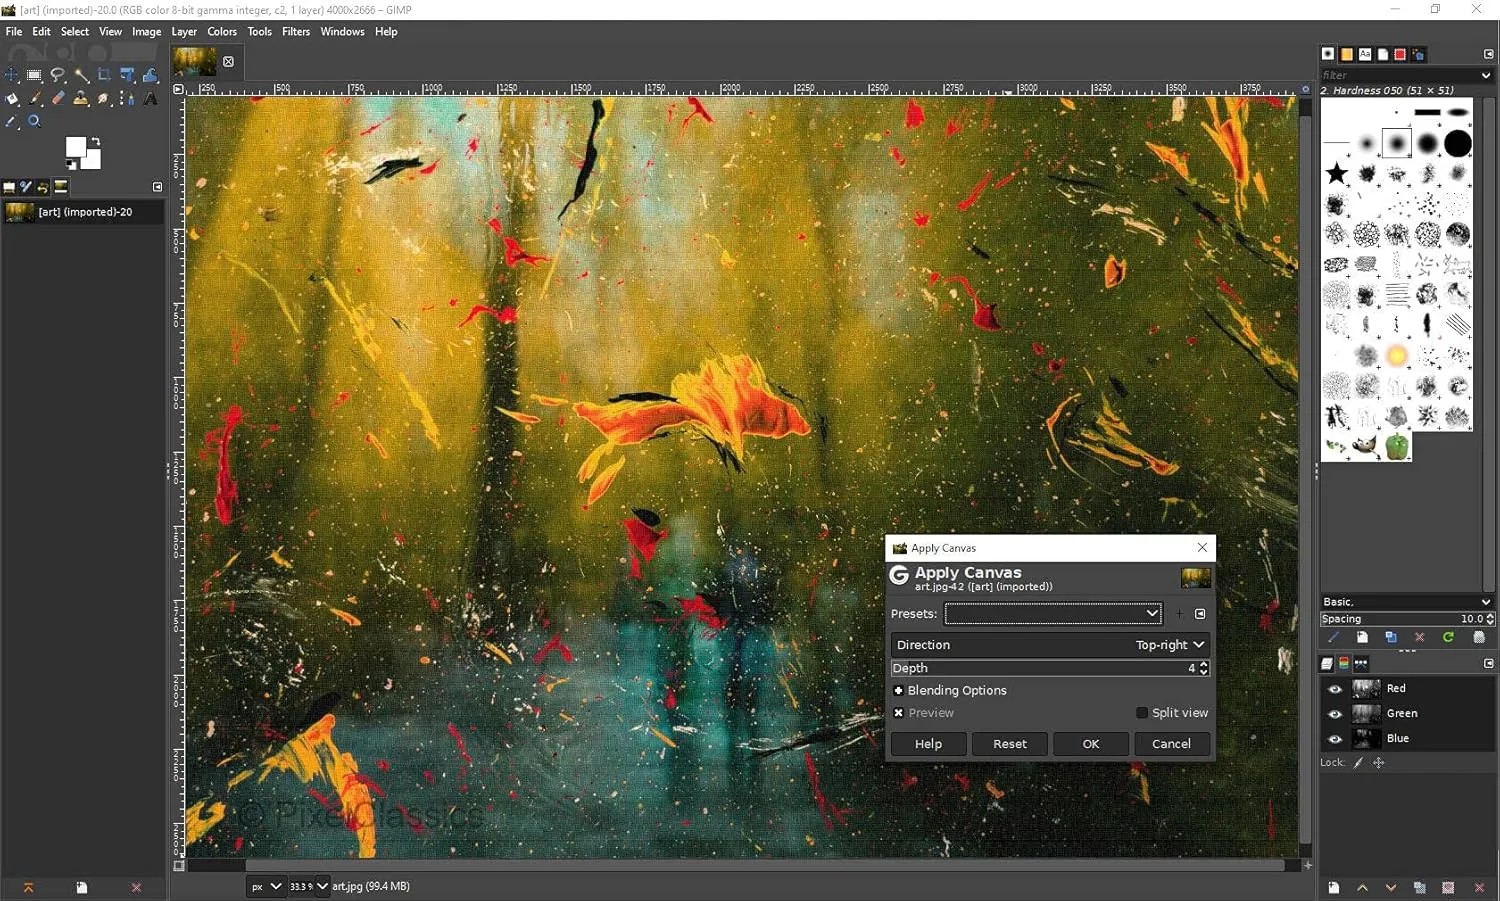The image size is (1500, 901).
Task: Select the Text tool
Action: click(151, 98)
